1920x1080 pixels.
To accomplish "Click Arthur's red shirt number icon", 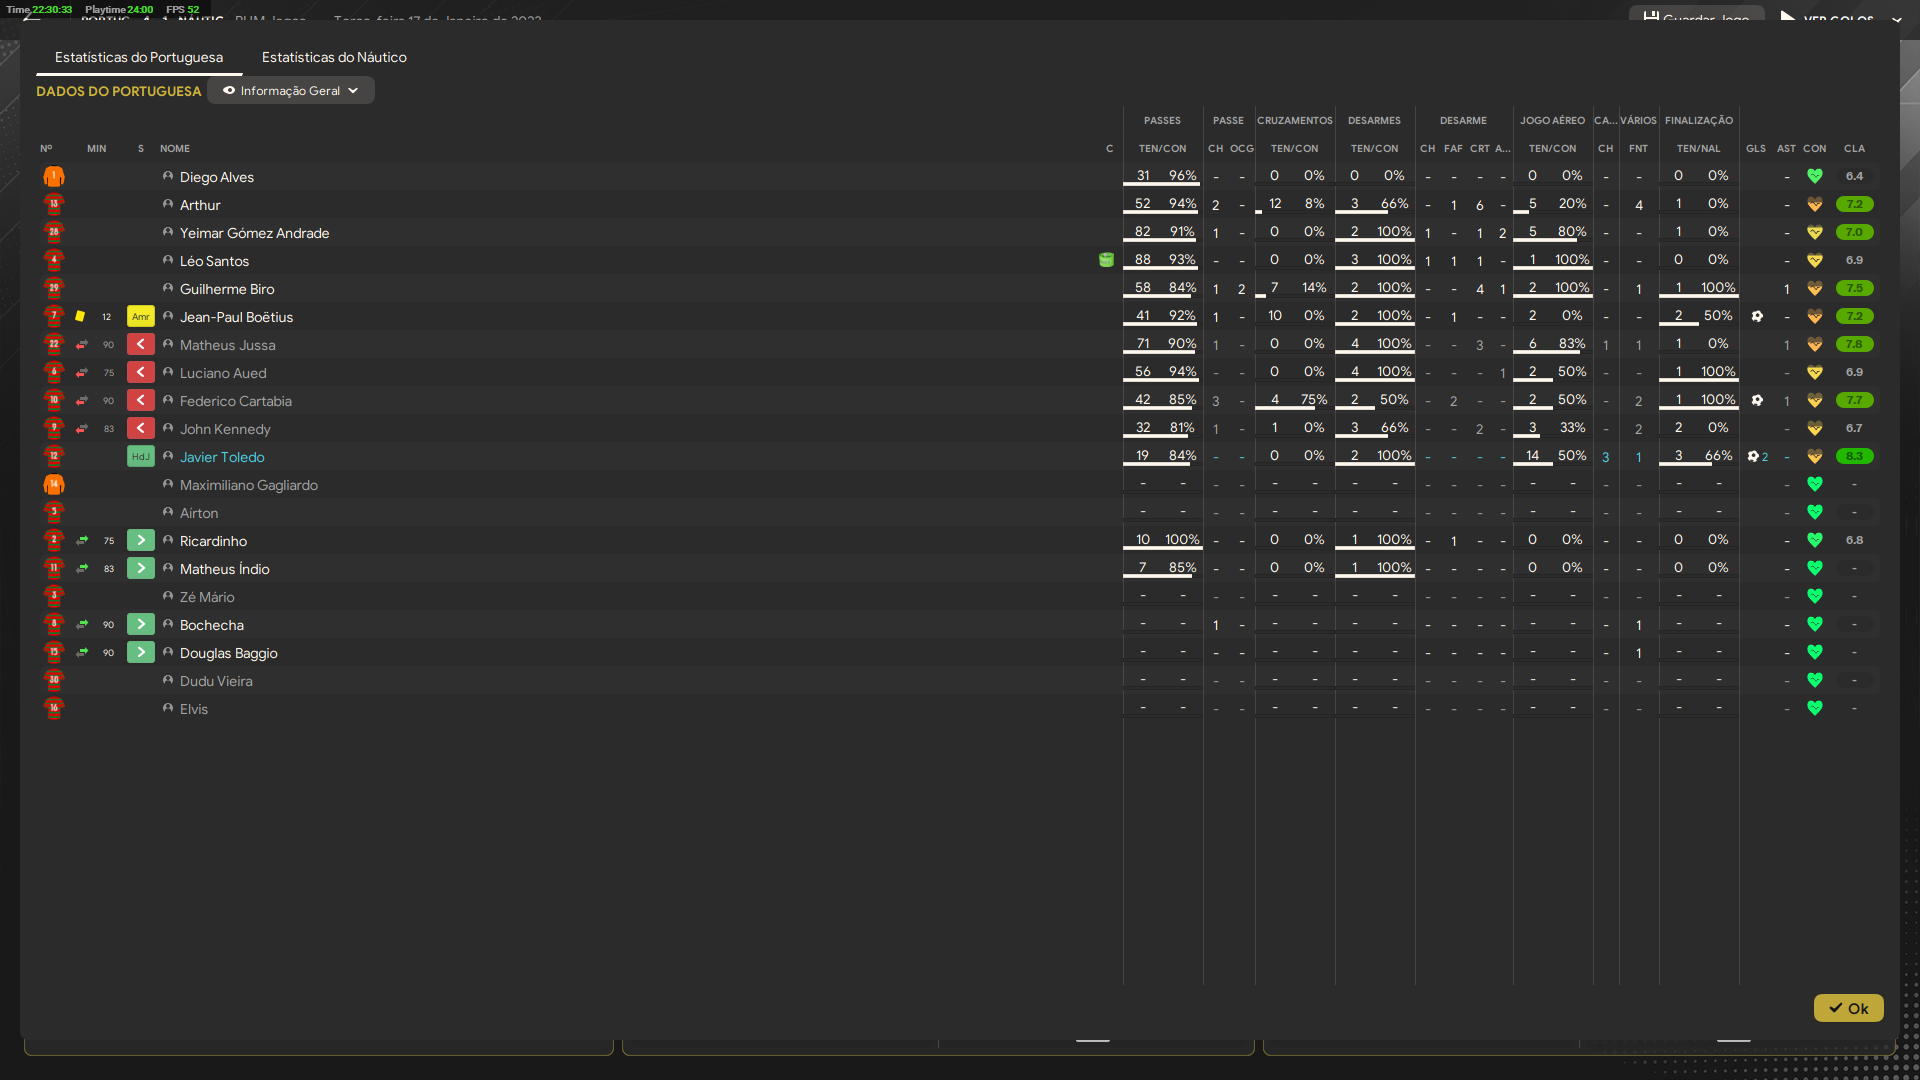I will [54, 205].
